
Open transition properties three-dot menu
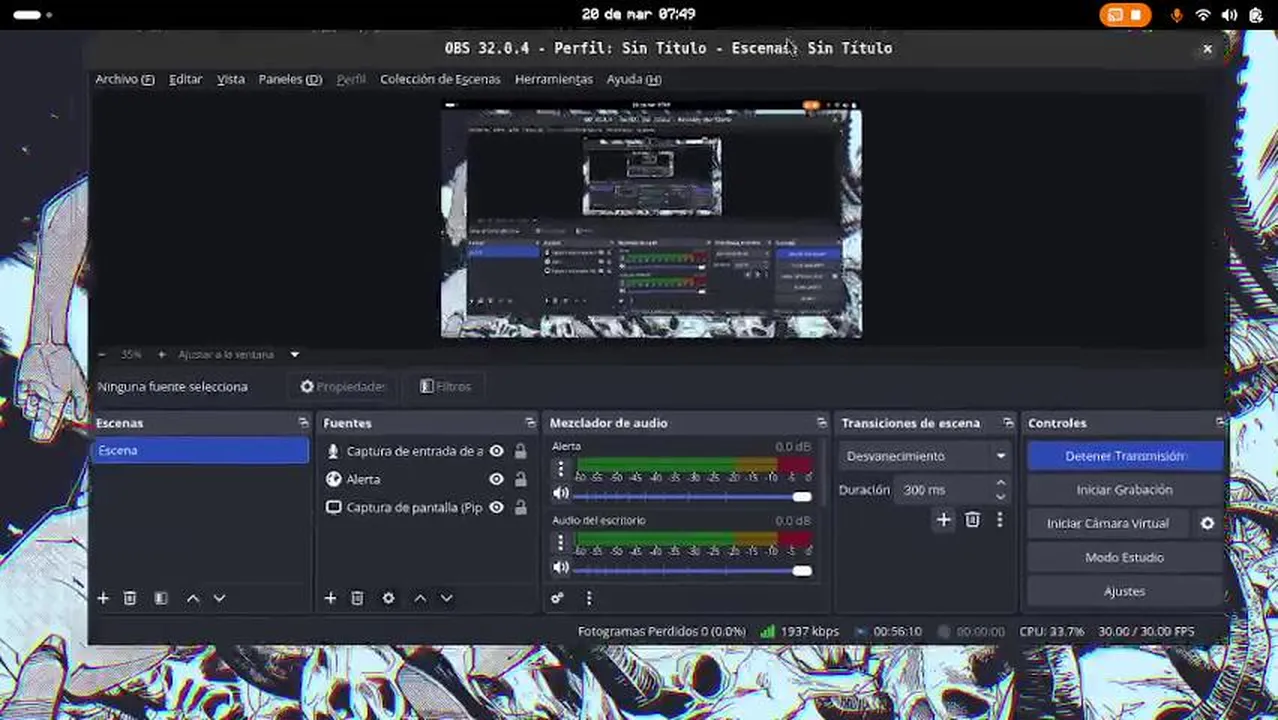click(999, 520)
